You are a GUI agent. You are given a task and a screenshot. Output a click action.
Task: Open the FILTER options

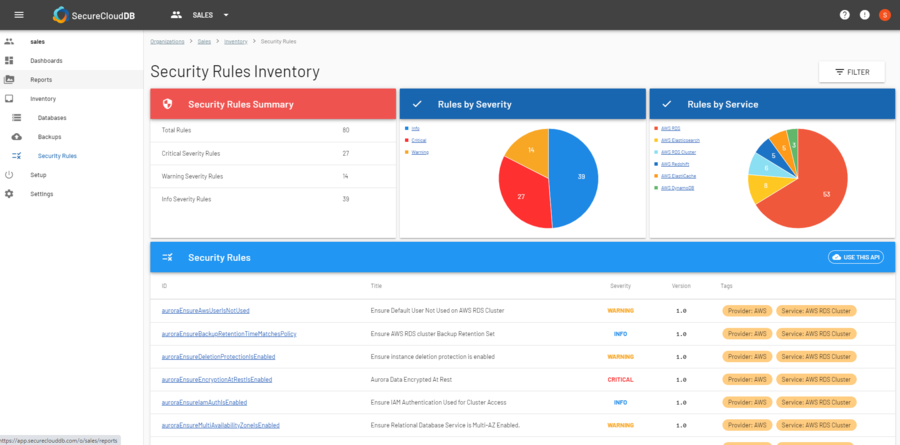click(x=851, y=72)
